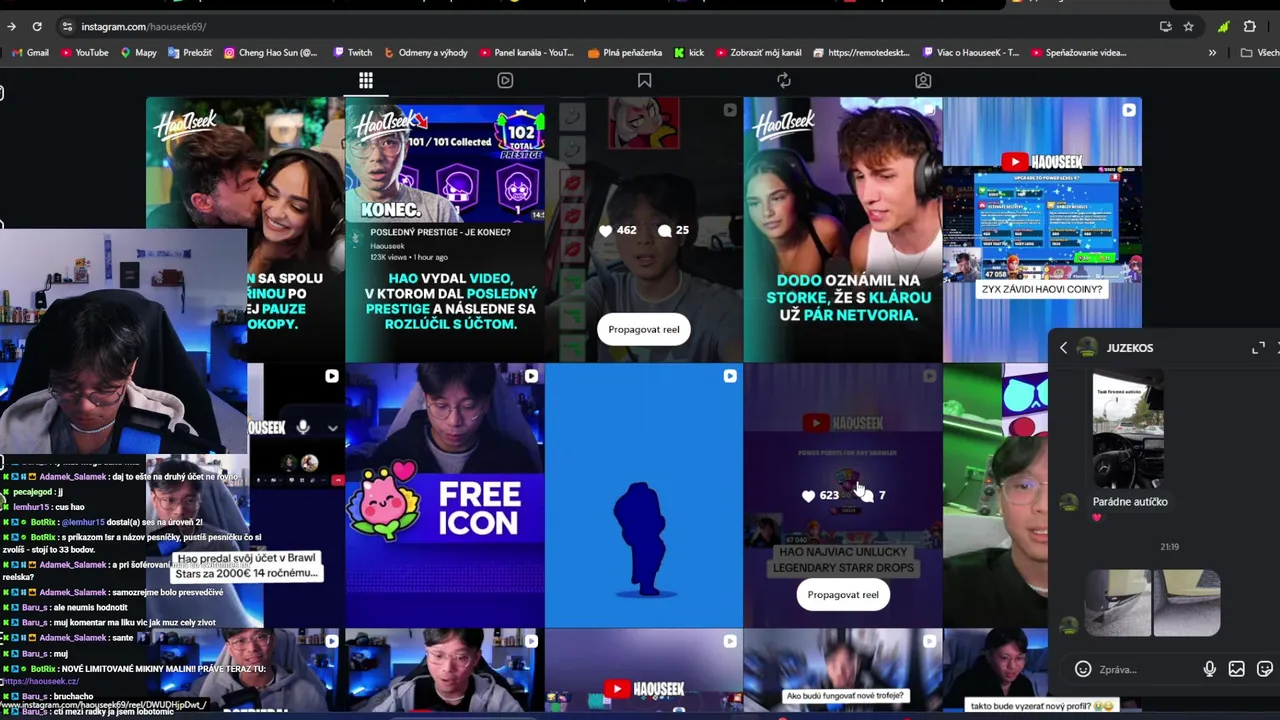Open the browser extensions puzzle icon

click(x=1250, y=26)
